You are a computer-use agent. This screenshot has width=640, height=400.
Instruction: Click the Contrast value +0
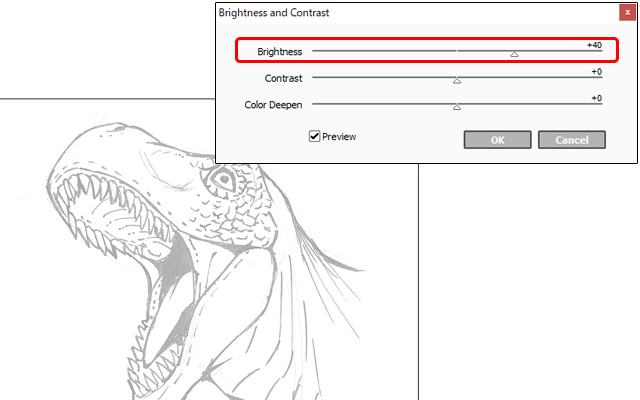click(x=596, y=71)
